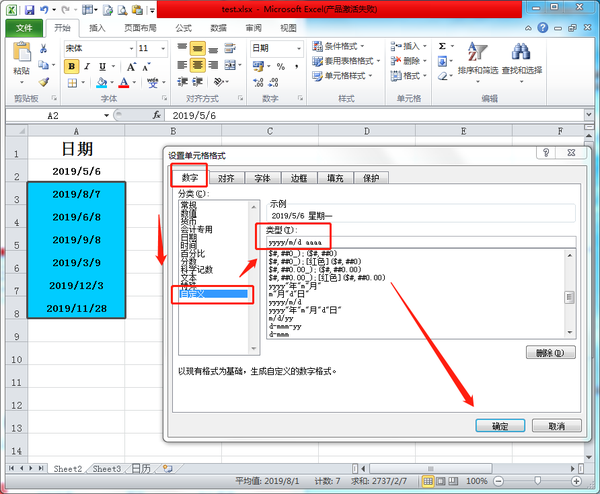The width and height of the screenshot is (600, 494).
Task: Switch to the 视图 ribbon tab
Action: [288, 28]
